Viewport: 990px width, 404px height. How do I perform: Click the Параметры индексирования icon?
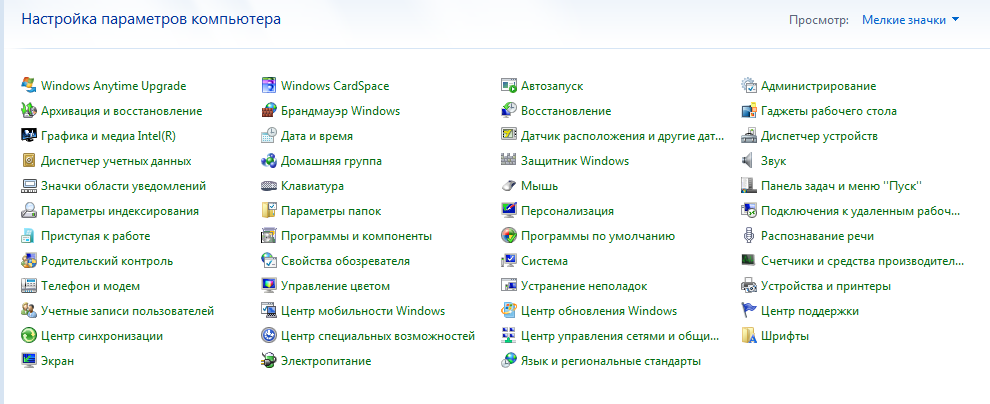point(28,210)
